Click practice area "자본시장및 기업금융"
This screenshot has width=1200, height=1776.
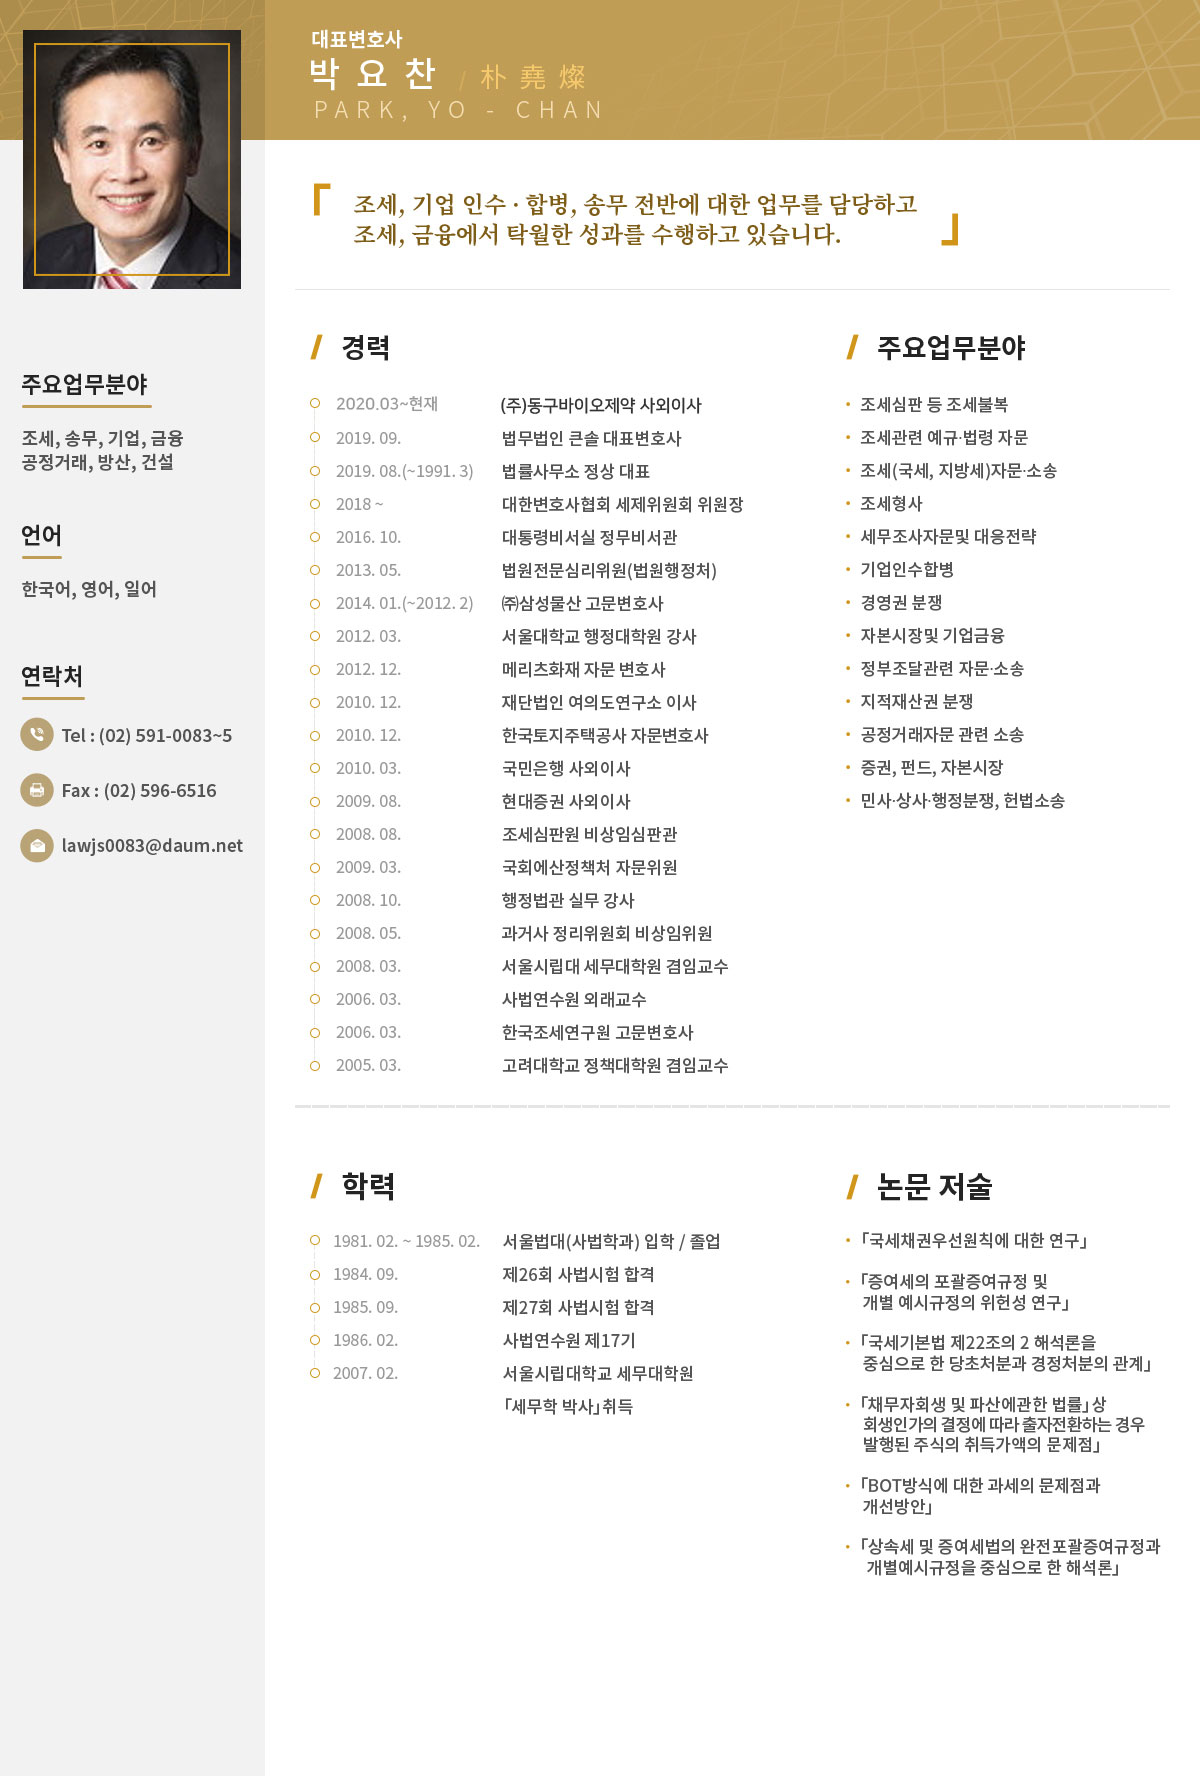point(933,635)
